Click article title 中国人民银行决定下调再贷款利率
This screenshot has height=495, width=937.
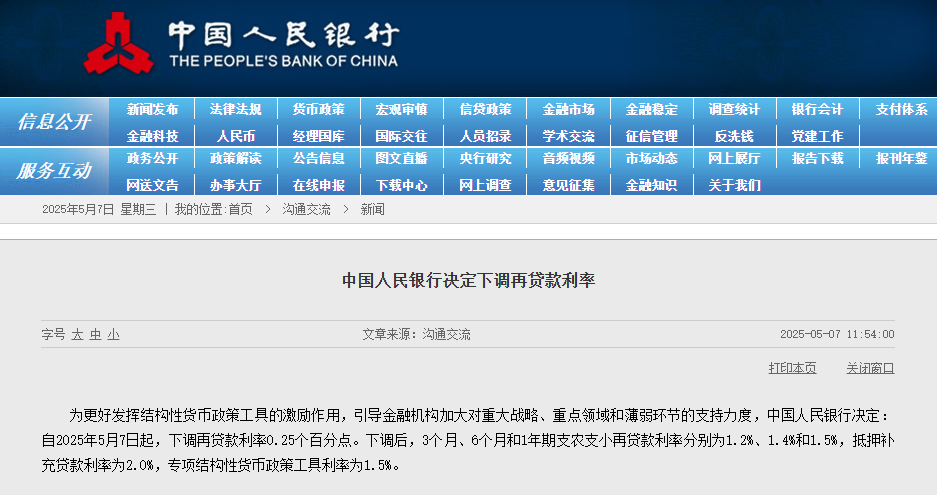pos(468,280)
